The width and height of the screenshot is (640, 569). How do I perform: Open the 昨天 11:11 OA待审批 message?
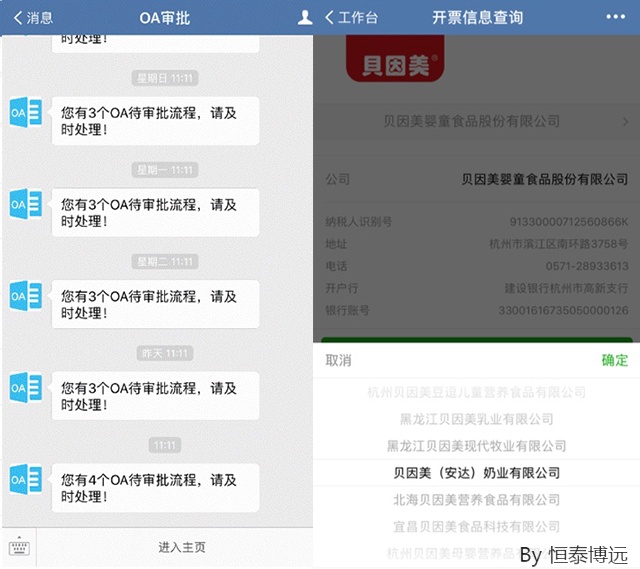point(155,396)
